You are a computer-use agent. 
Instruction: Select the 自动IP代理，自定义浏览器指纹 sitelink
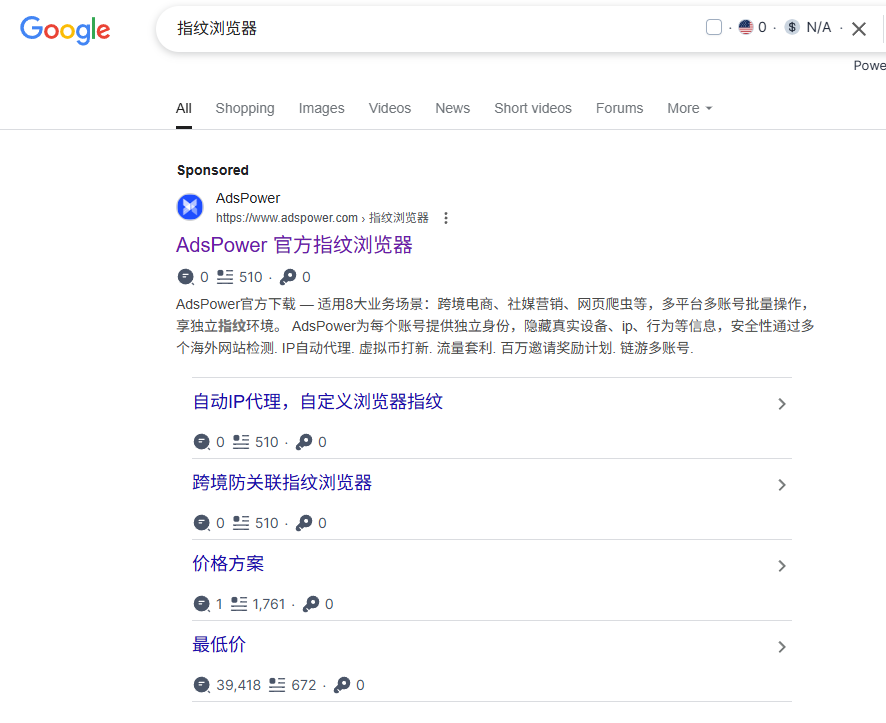click(x=318, y=402)
